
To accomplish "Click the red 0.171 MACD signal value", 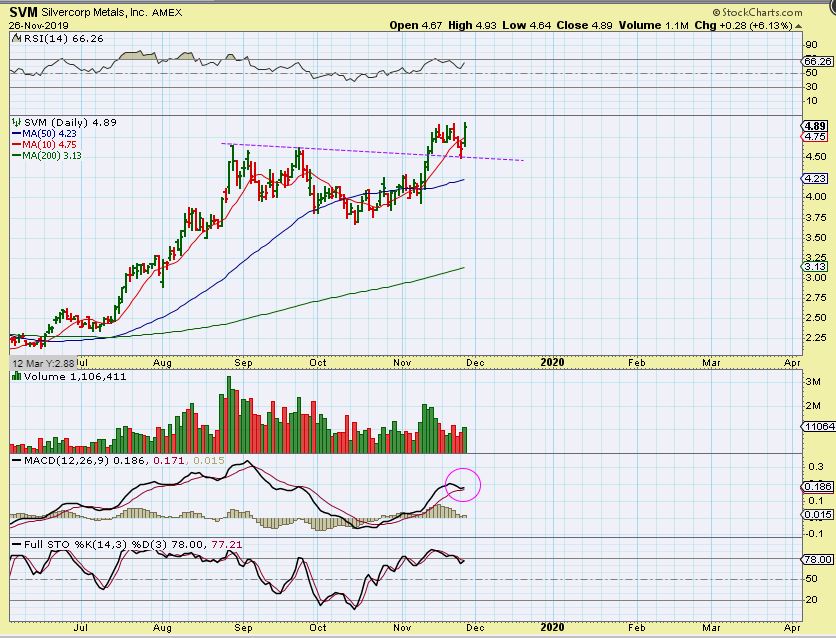I will click(168, 460).
